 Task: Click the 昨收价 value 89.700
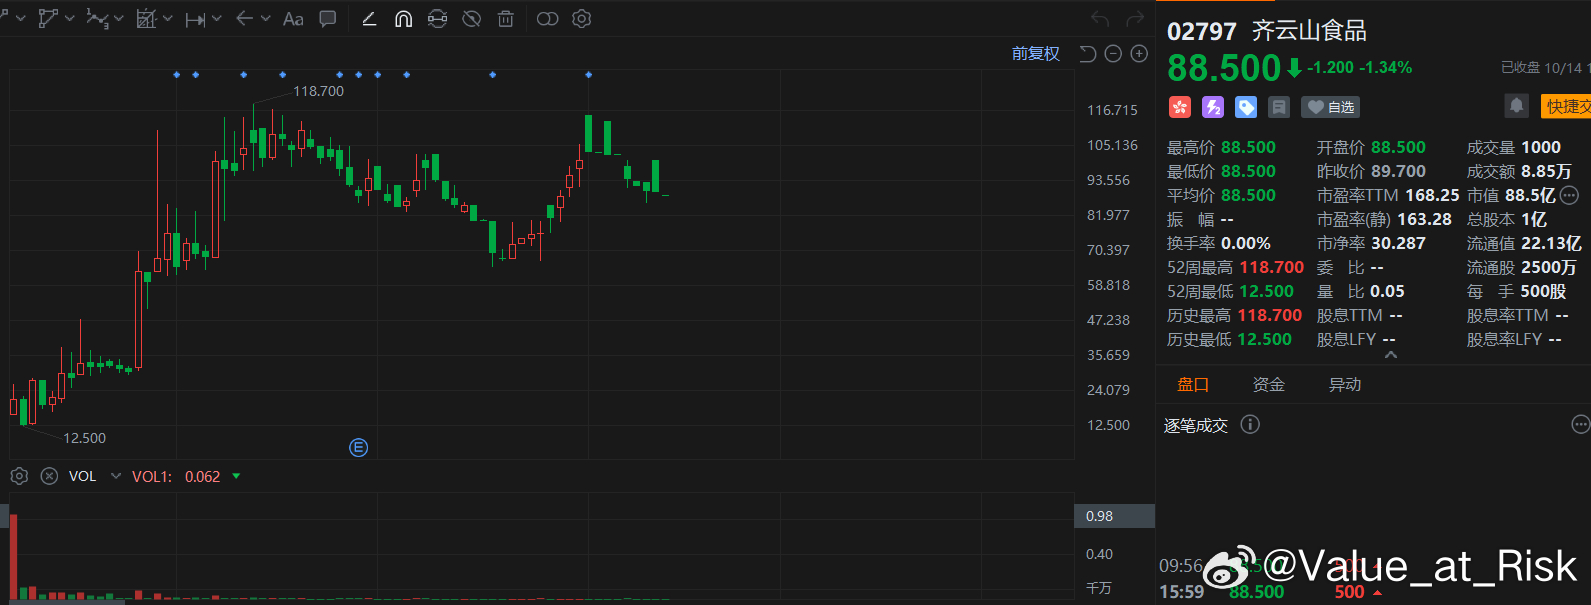tap(1398, 171)
